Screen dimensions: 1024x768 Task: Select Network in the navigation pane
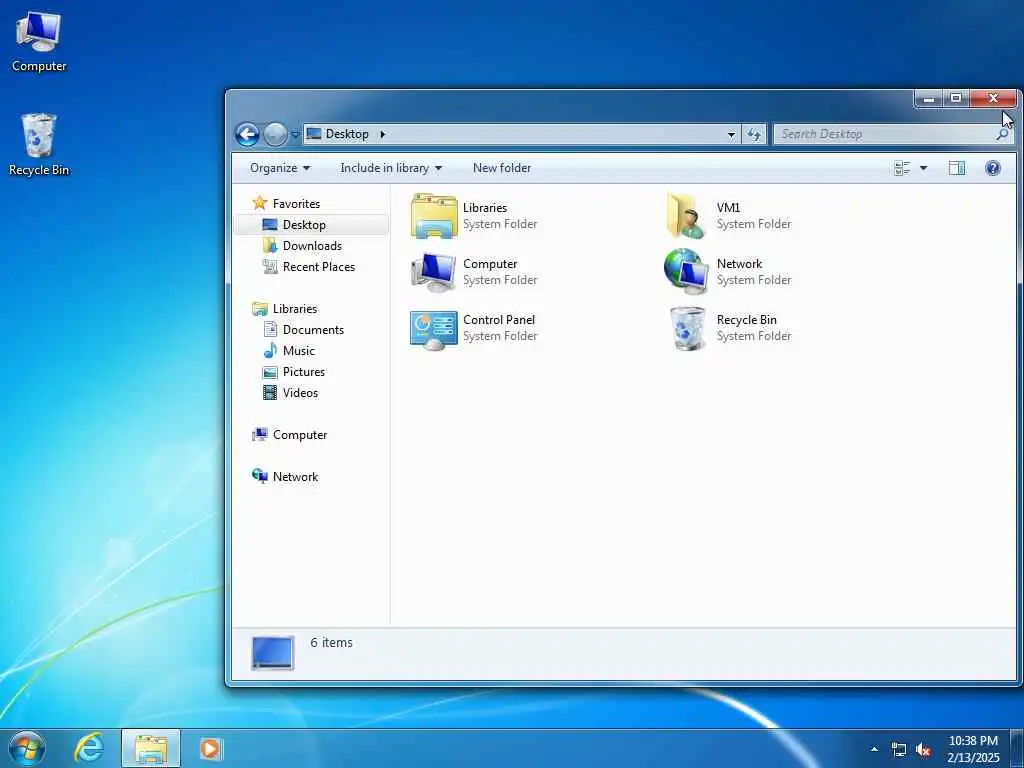(295, 477)
